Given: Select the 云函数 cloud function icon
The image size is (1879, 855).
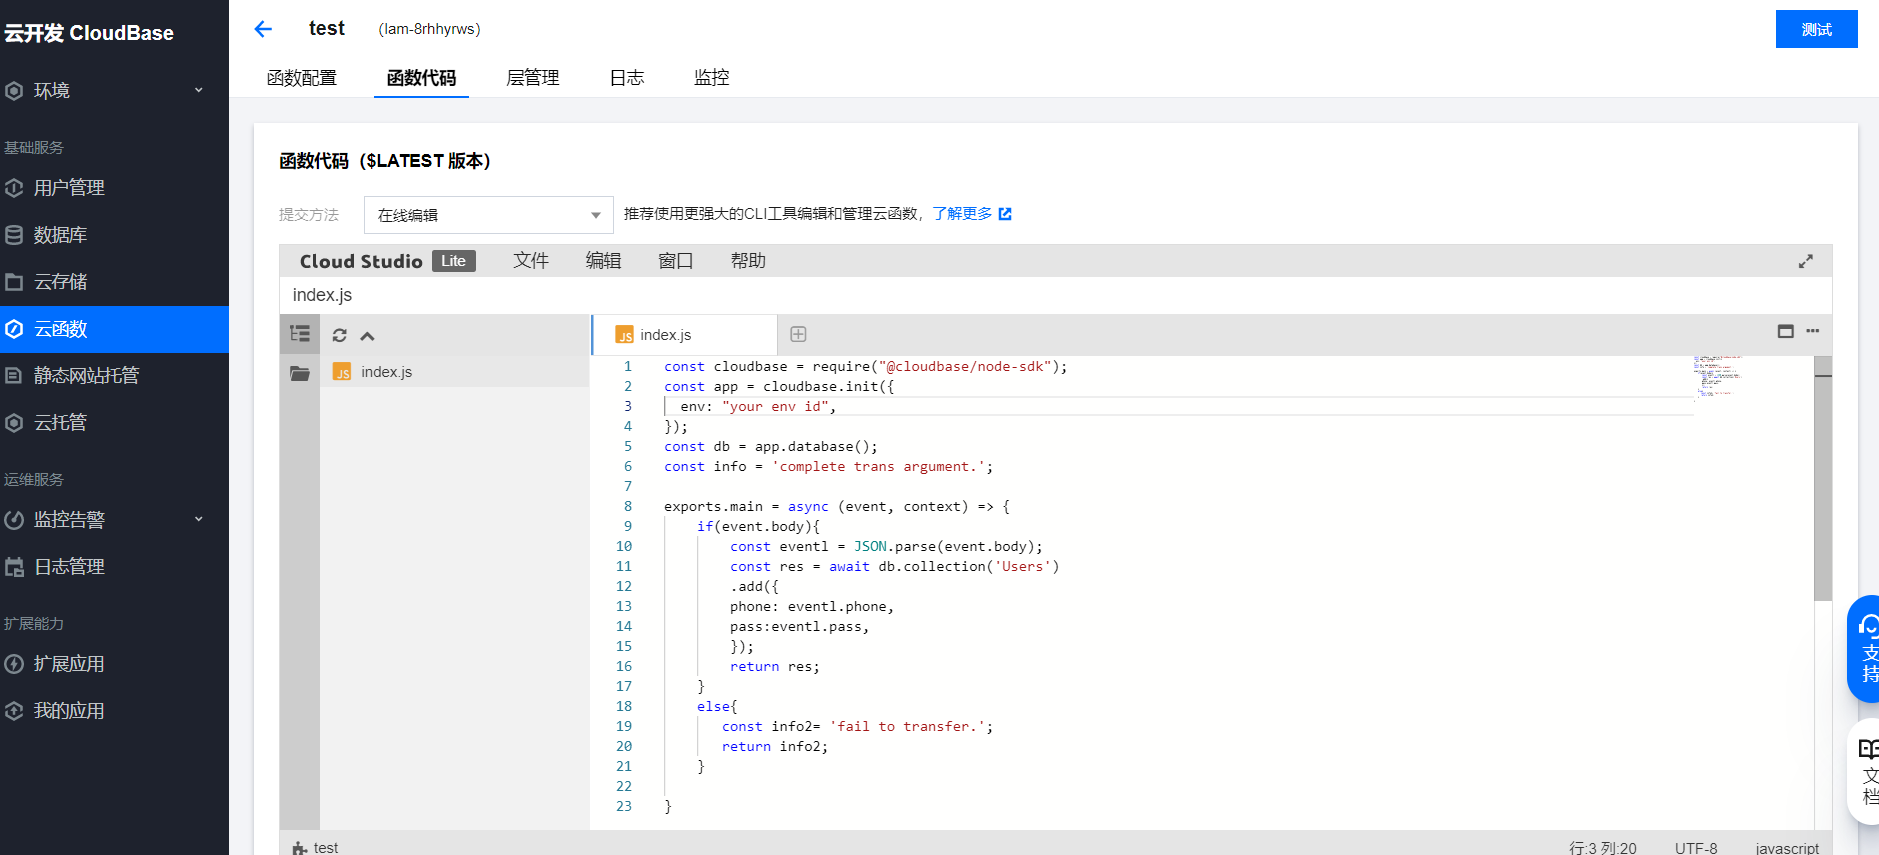Looking at the screenshot, I should 14,329.
